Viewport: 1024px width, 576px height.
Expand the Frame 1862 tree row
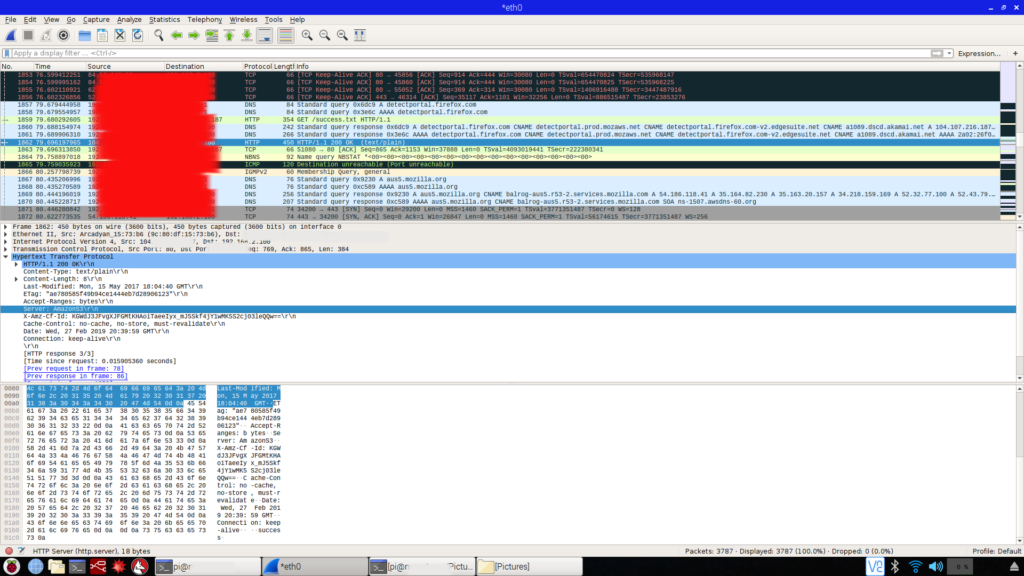click(x=4, y=227)
